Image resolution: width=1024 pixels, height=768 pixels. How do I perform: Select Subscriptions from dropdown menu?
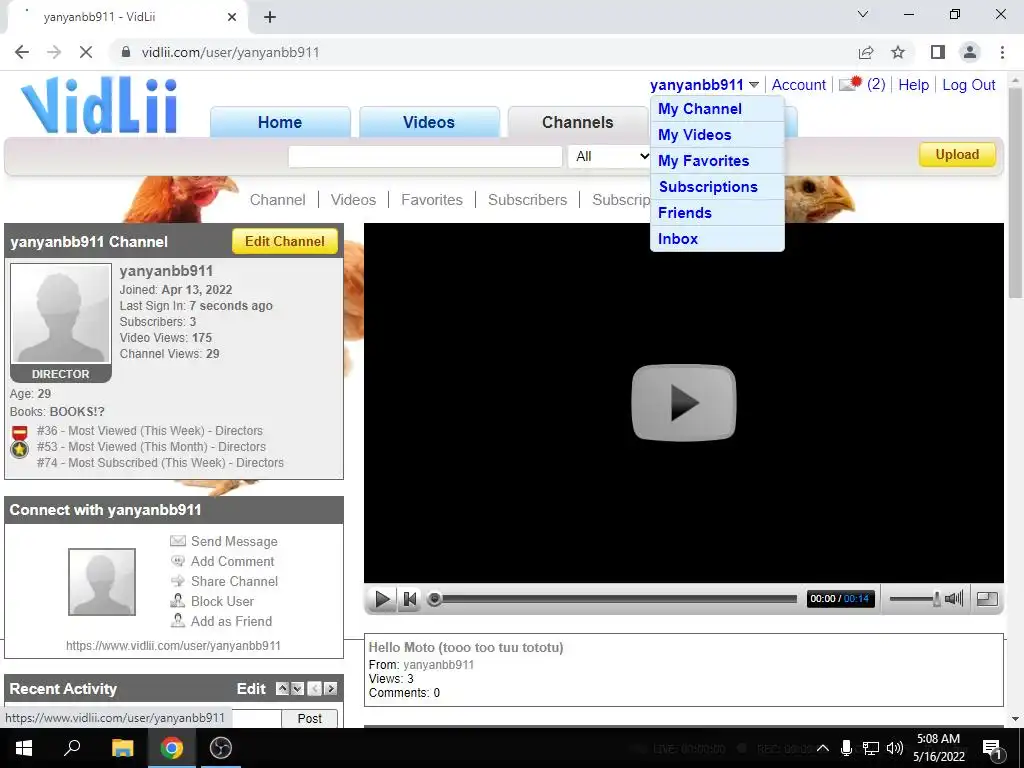click(717, 187)
